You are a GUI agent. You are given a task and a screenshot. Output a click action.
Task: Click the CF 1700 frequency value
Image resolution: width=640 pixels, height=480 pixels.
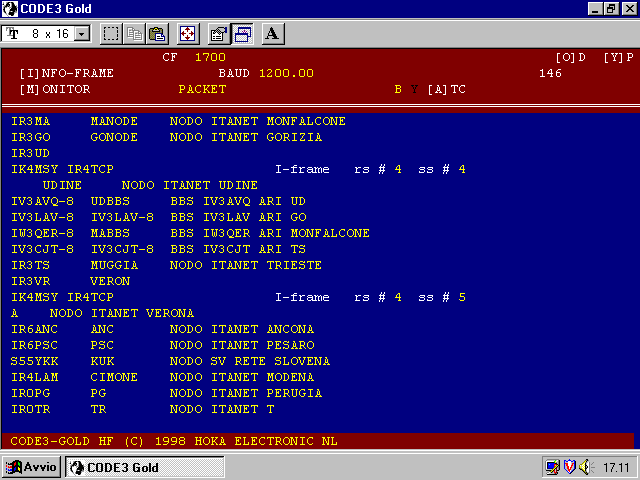[x=210, y=57]
